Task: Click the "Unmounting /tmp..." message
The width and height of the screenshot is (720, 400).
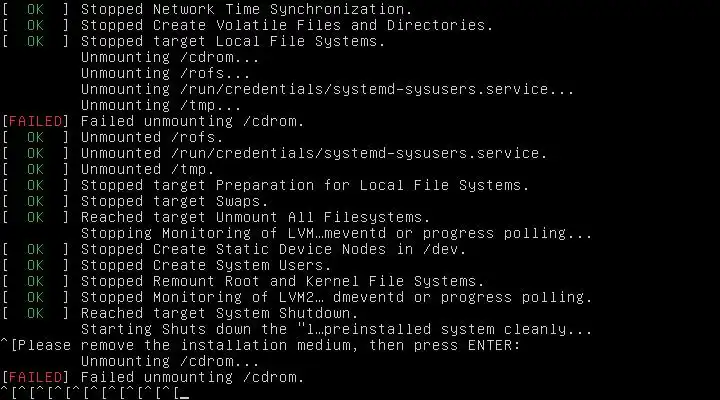Action: click(147, 105)
